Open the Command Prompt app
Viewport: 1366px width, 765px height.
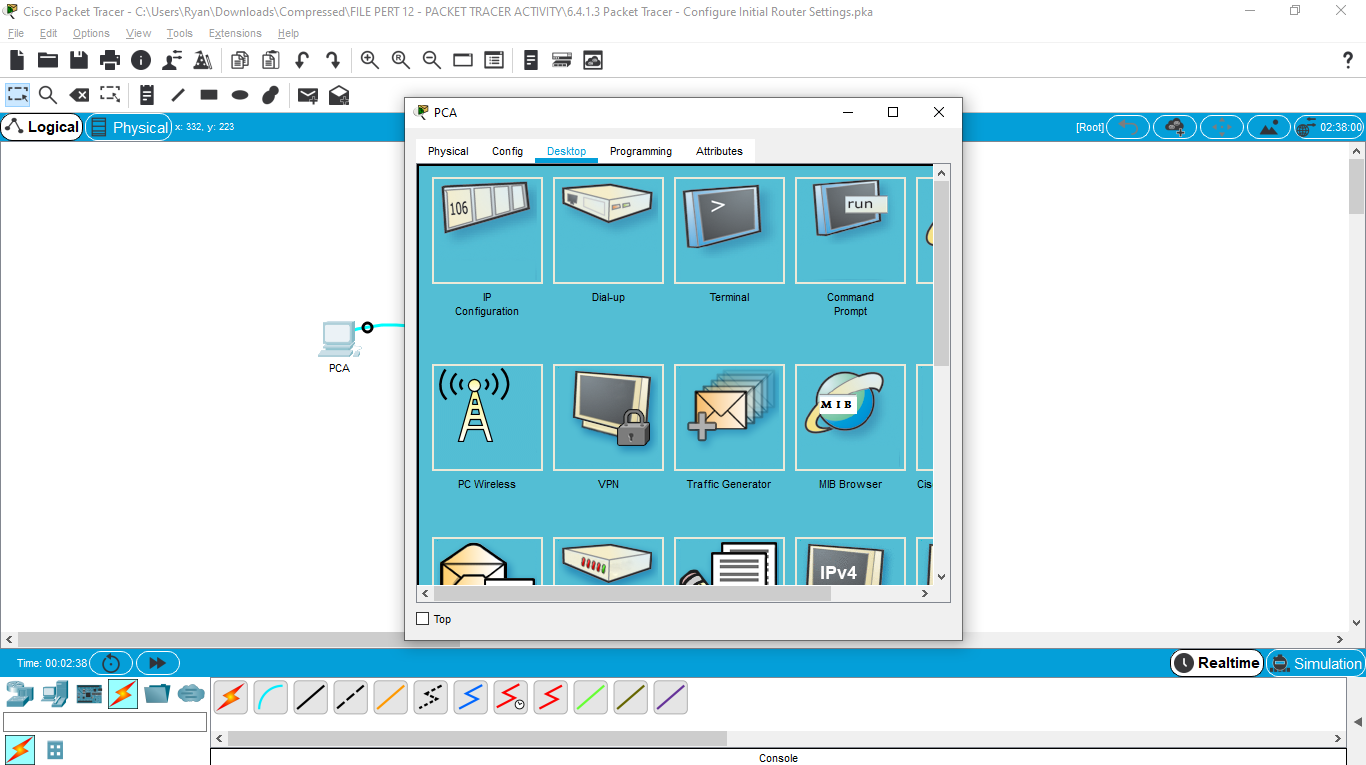[x=850, y=231]
